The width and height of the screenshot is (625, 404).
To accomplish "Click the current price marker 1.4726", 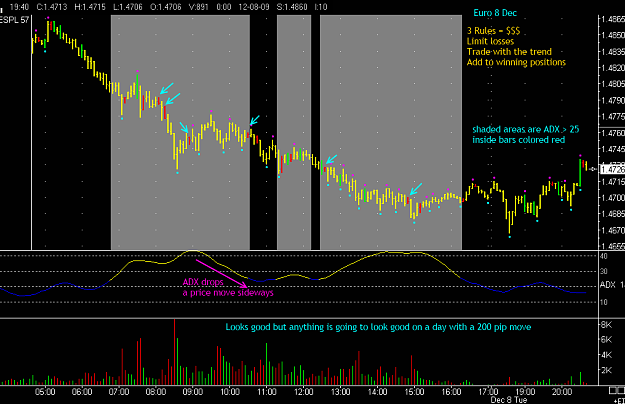I will point(612,170).
